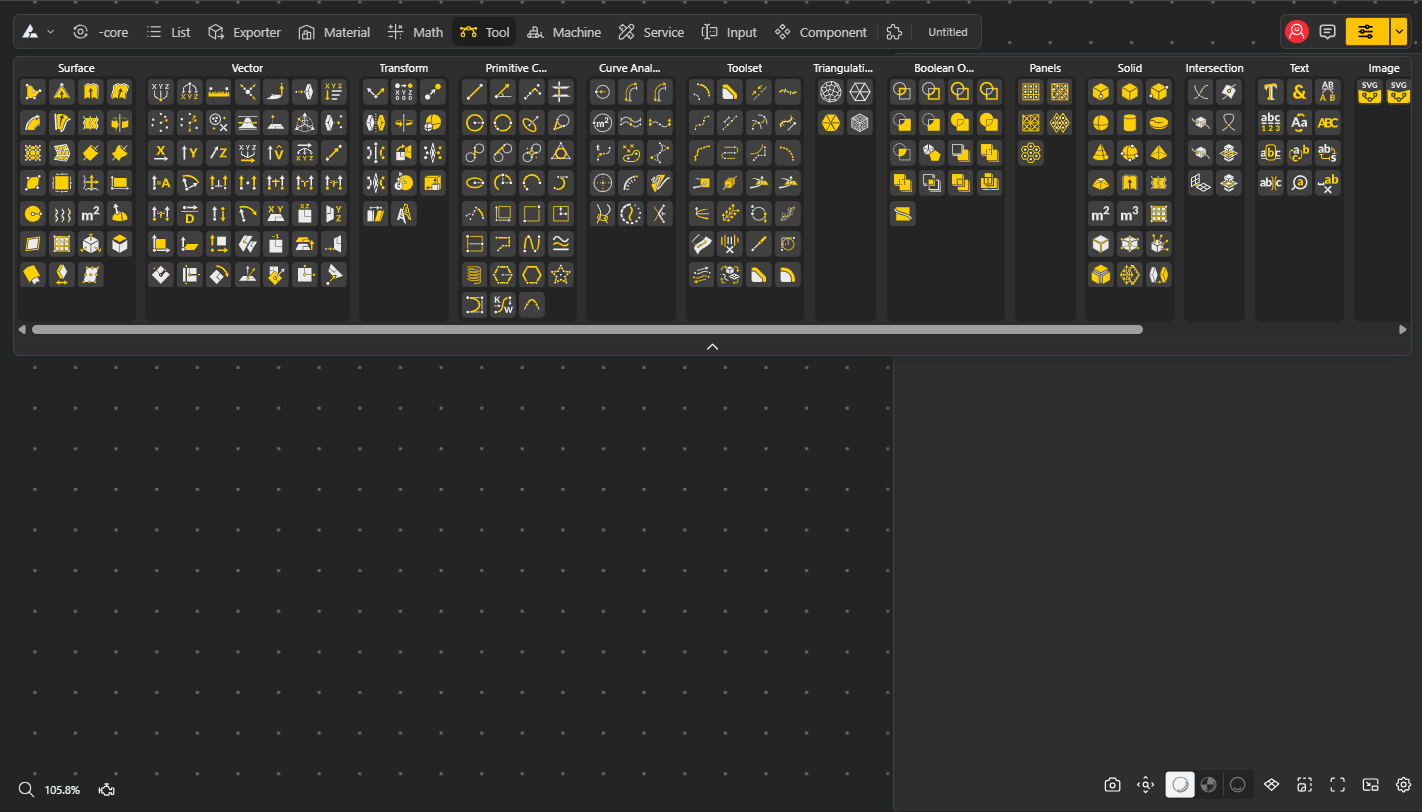Click the m³ volume icon in Solid
This screenshot has width=1422, height=812.
click(1129, 214)
